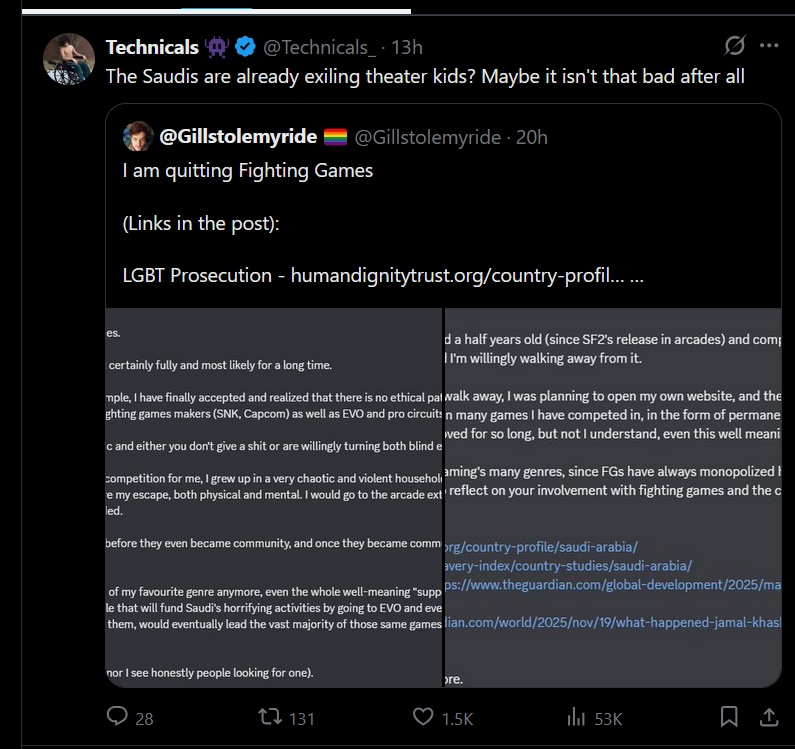795x749 pixels.
Task: Expand the right screenshot image attachment
Action: pyautogui.click(x=613, y=497)
